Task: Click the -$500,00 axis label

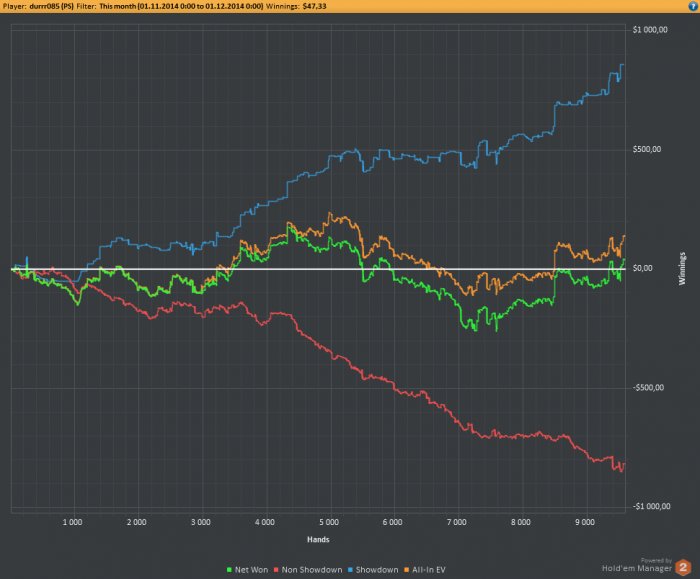Action: point(648,387)
